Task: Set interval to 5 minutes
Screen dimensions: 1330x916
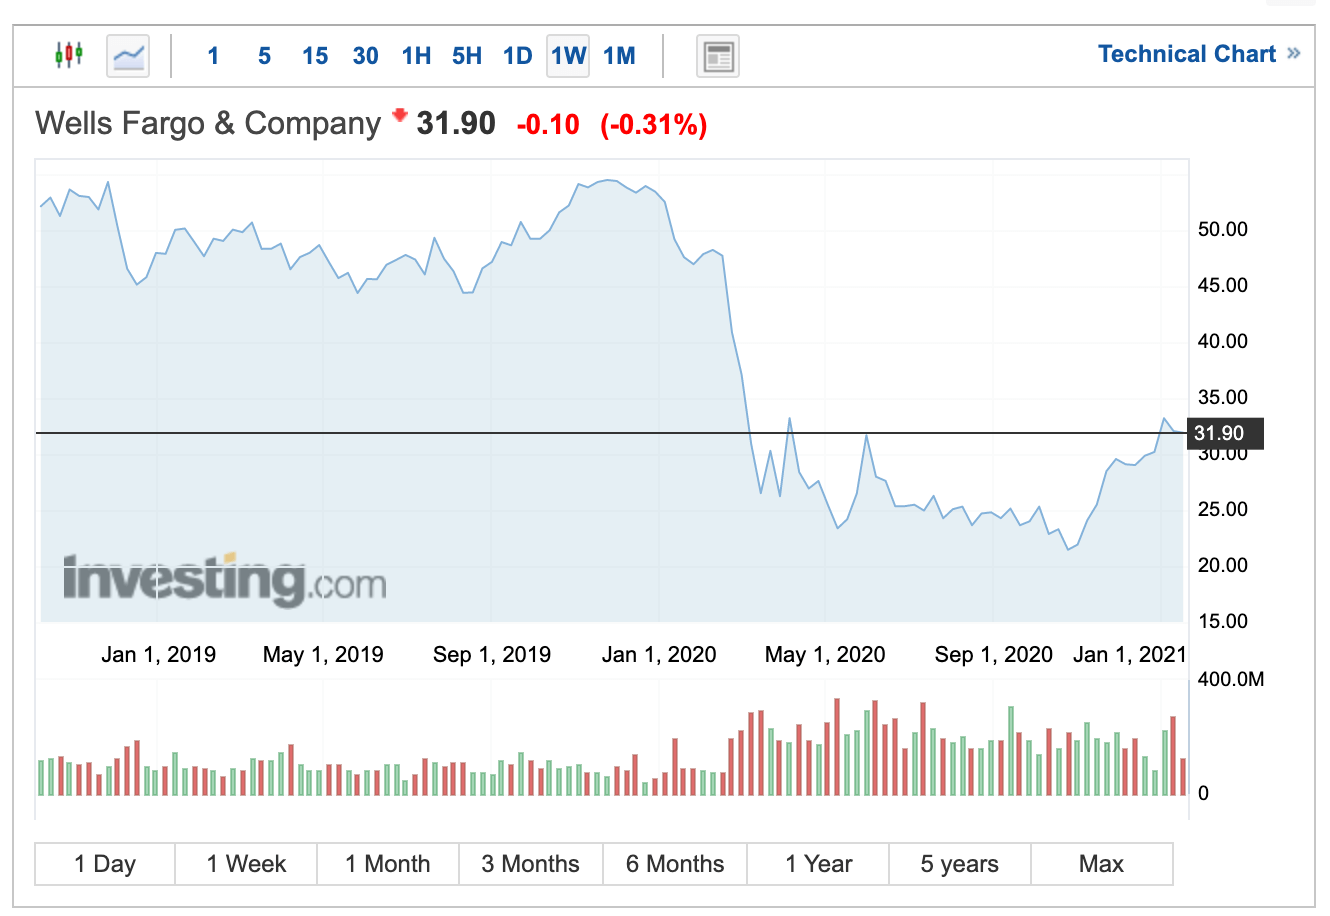Action: 264,56
